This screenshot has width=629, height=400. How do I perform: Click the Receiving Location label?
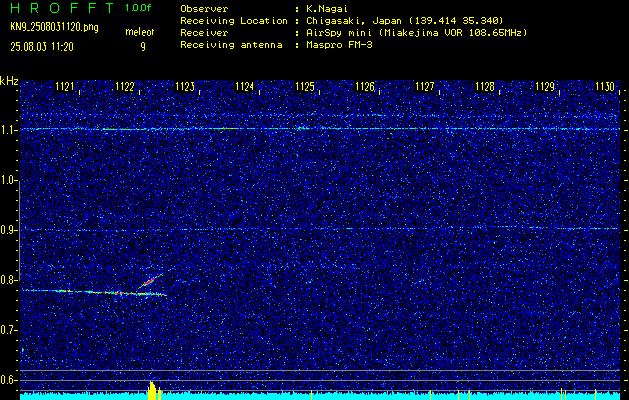click(234, 21)
